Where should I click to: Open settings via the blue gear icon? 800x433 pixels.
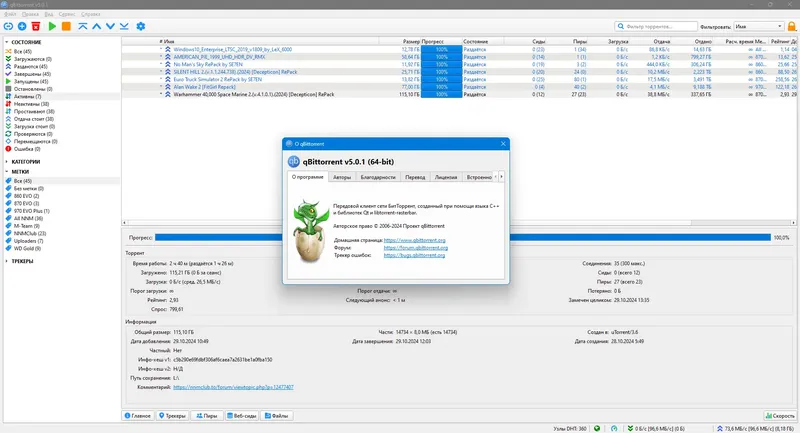[x=141, y=26]
